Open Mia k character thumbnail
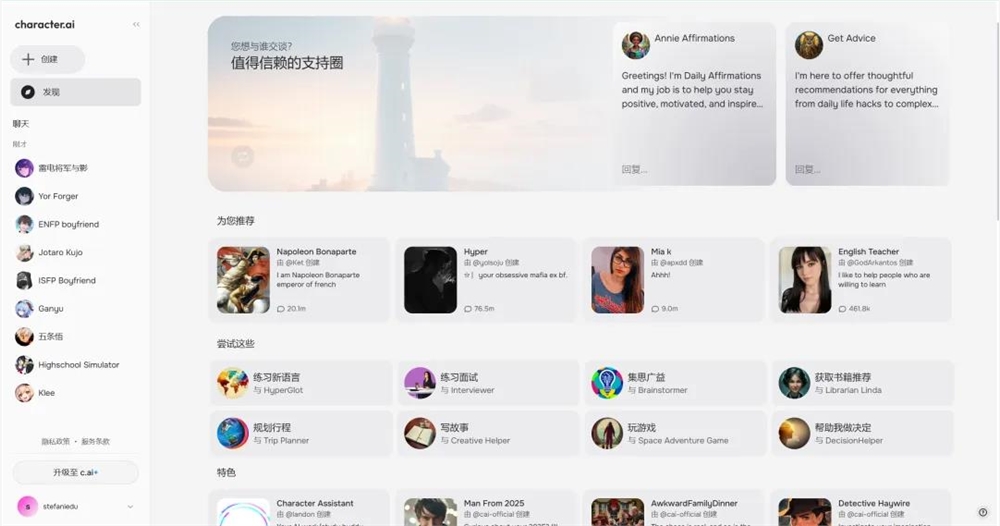 click(617, 280)
